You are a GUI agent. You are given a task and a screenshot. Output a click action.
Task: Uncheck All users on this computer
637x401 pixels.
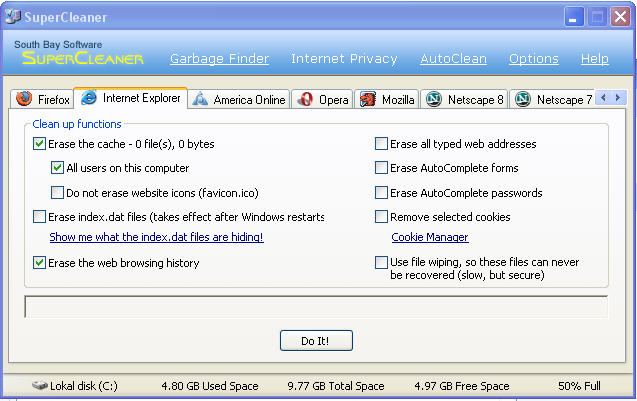coord(57,168)
